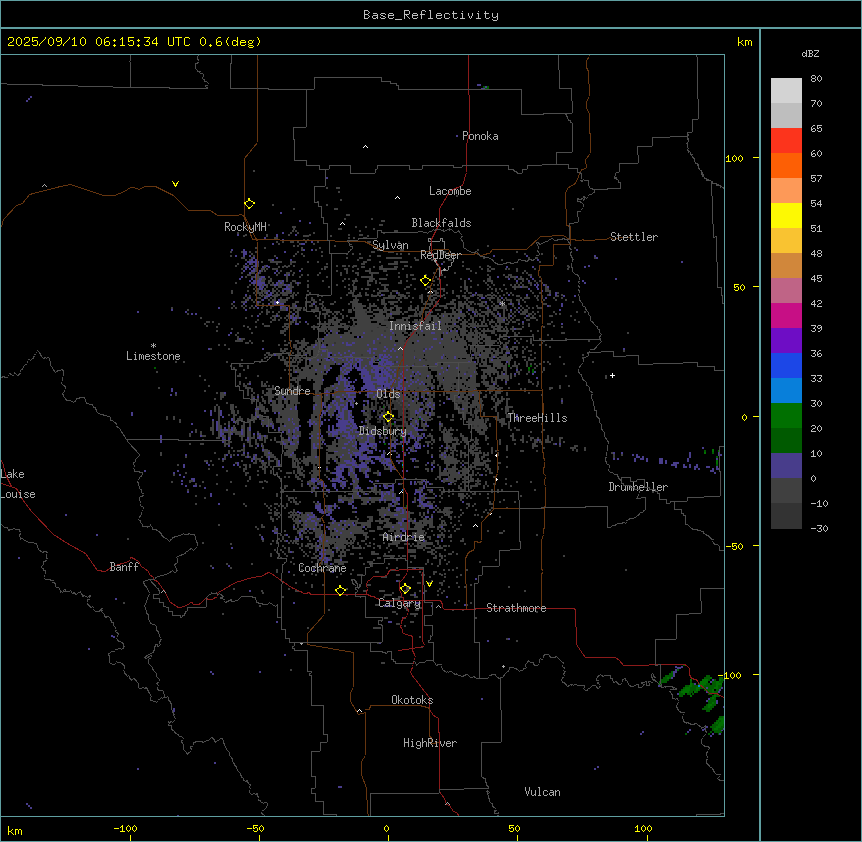The width and height of the screenshot is (862, 842).
Task: Click the yellow diamond marker near RockyMH
Action: (x=250, y=204)
